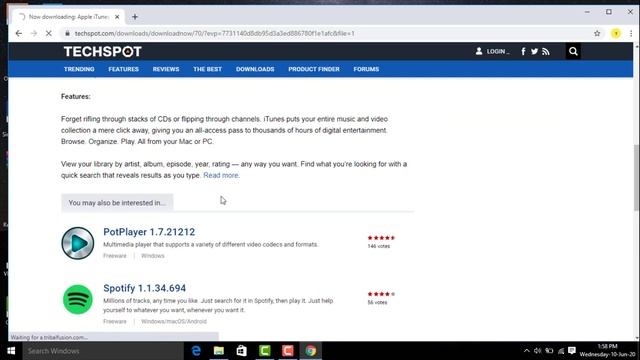View site info via padlock icon
Viewport: 640px width, 360px height.
coord(67,33)
